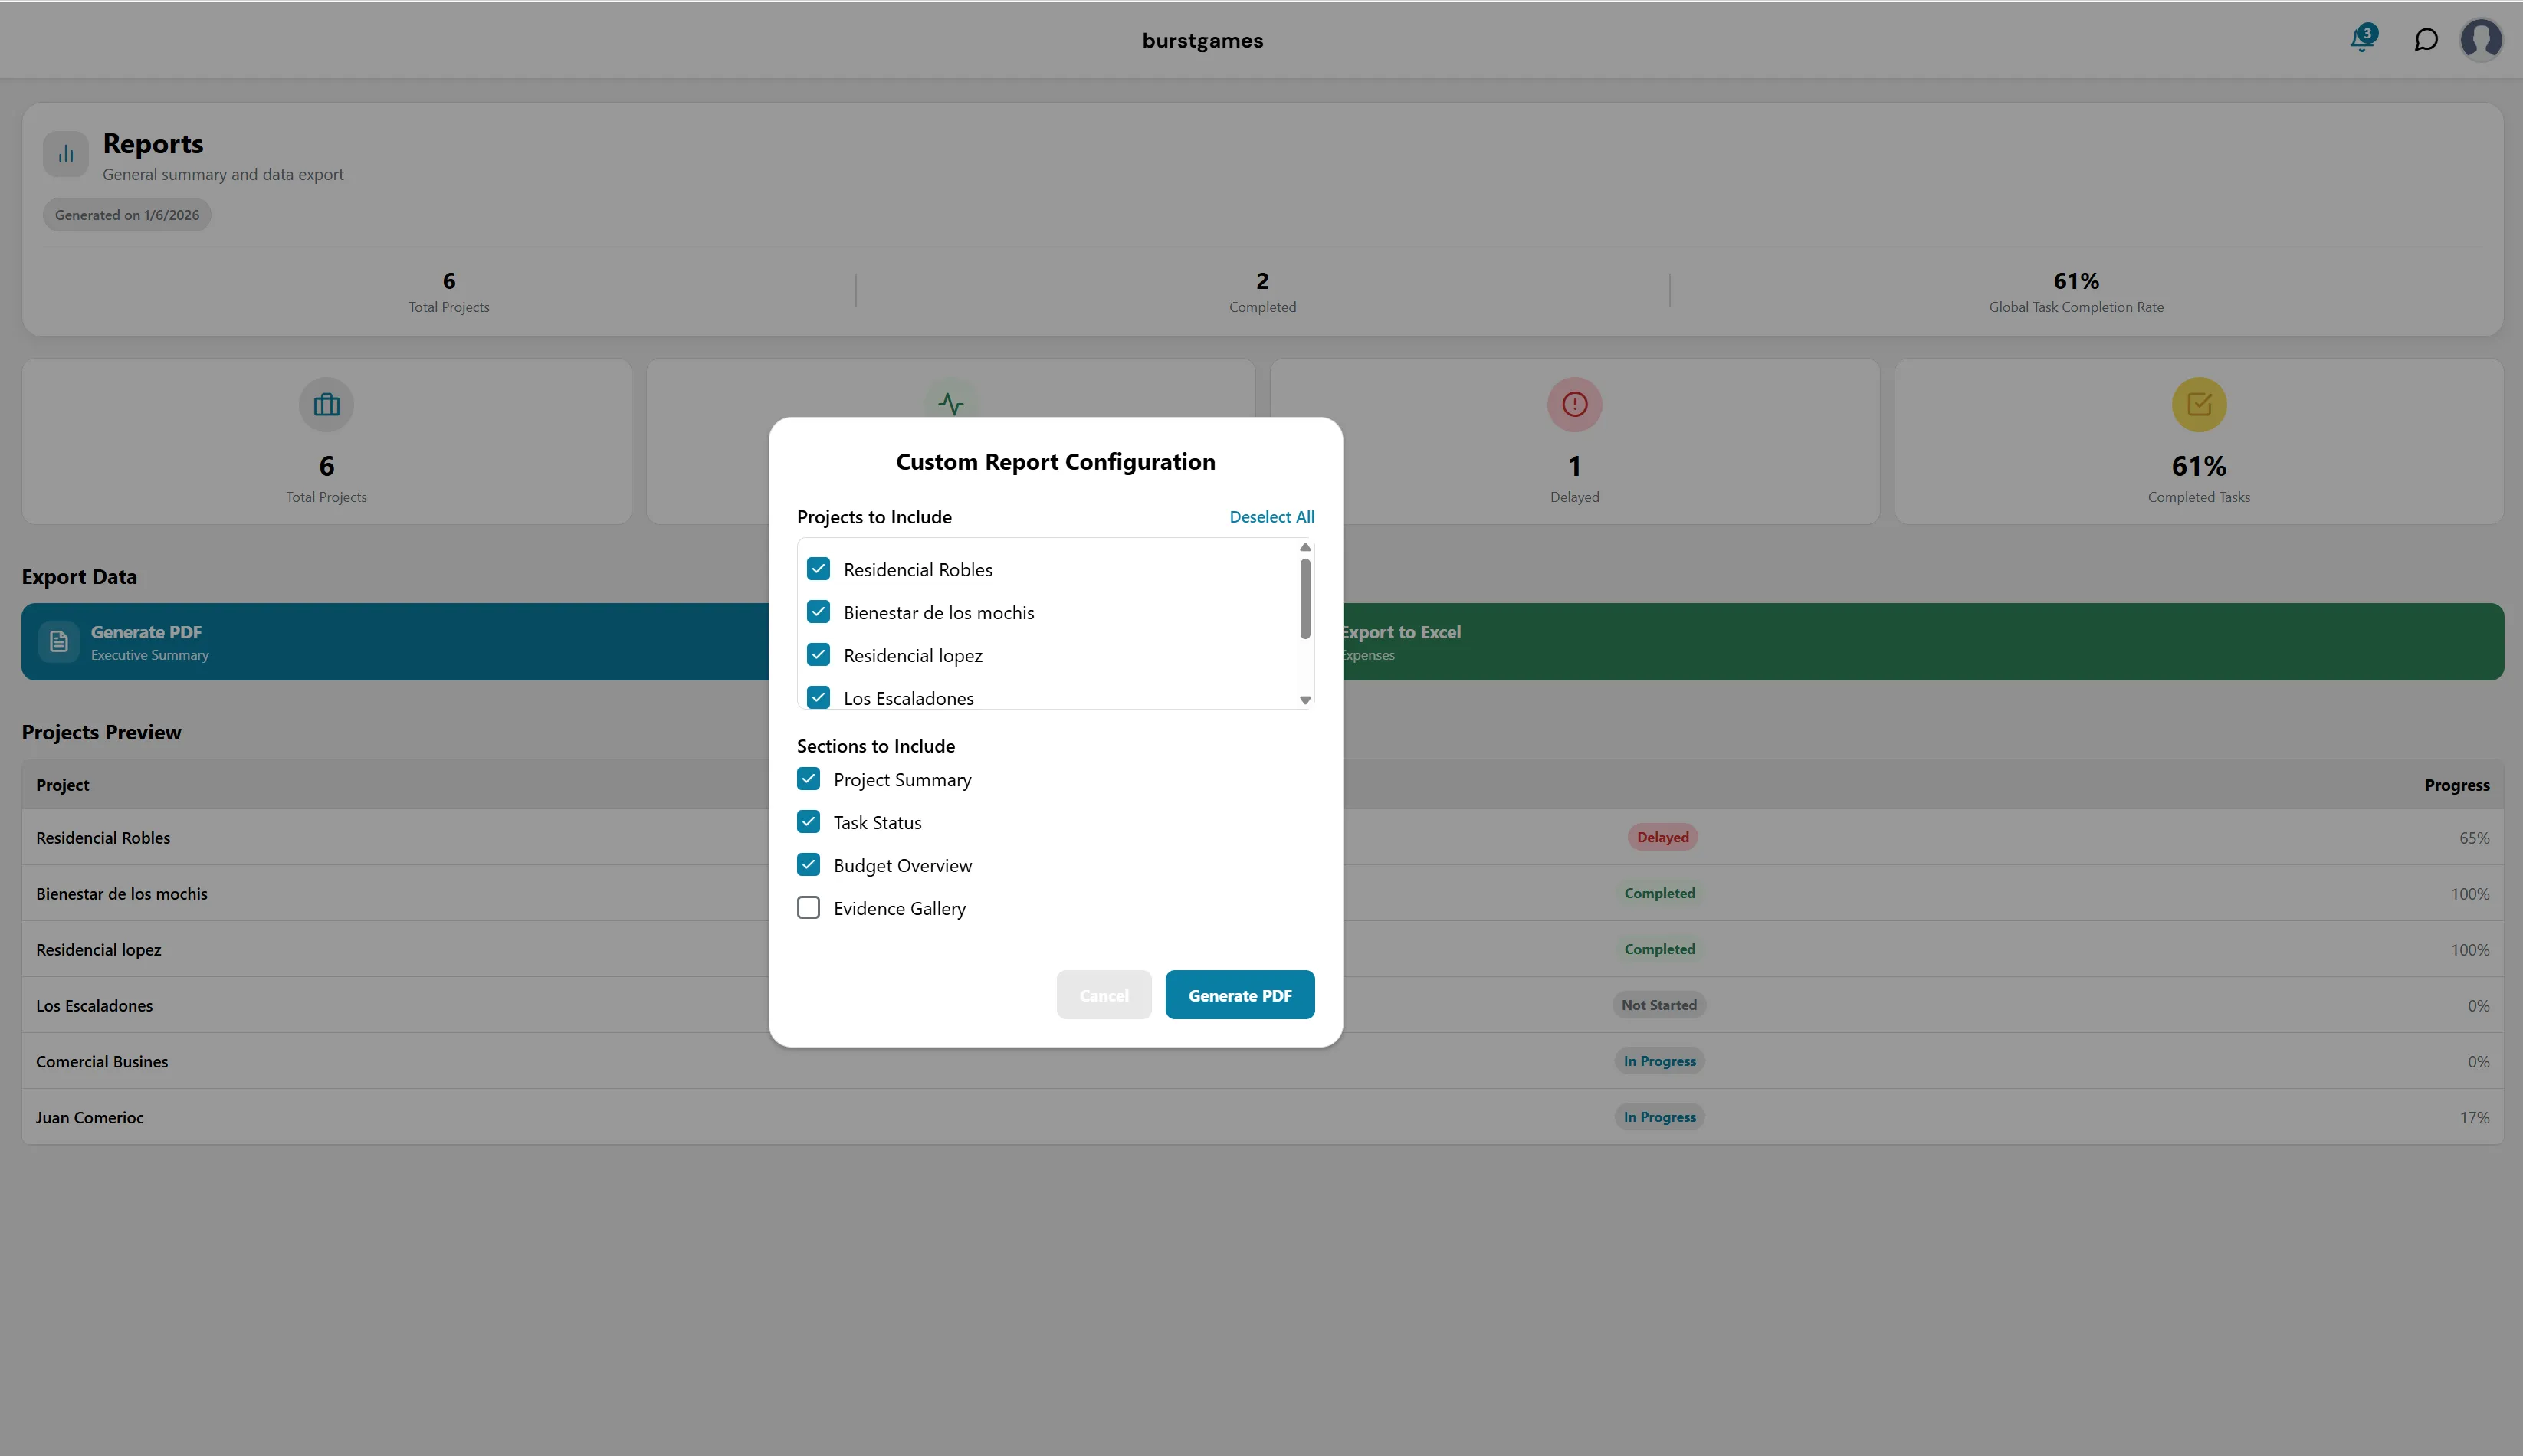Click In Progress badge for Comercial Busines
This screenshot has height=1456, width=2523.
click(x=1659, y=1061)
